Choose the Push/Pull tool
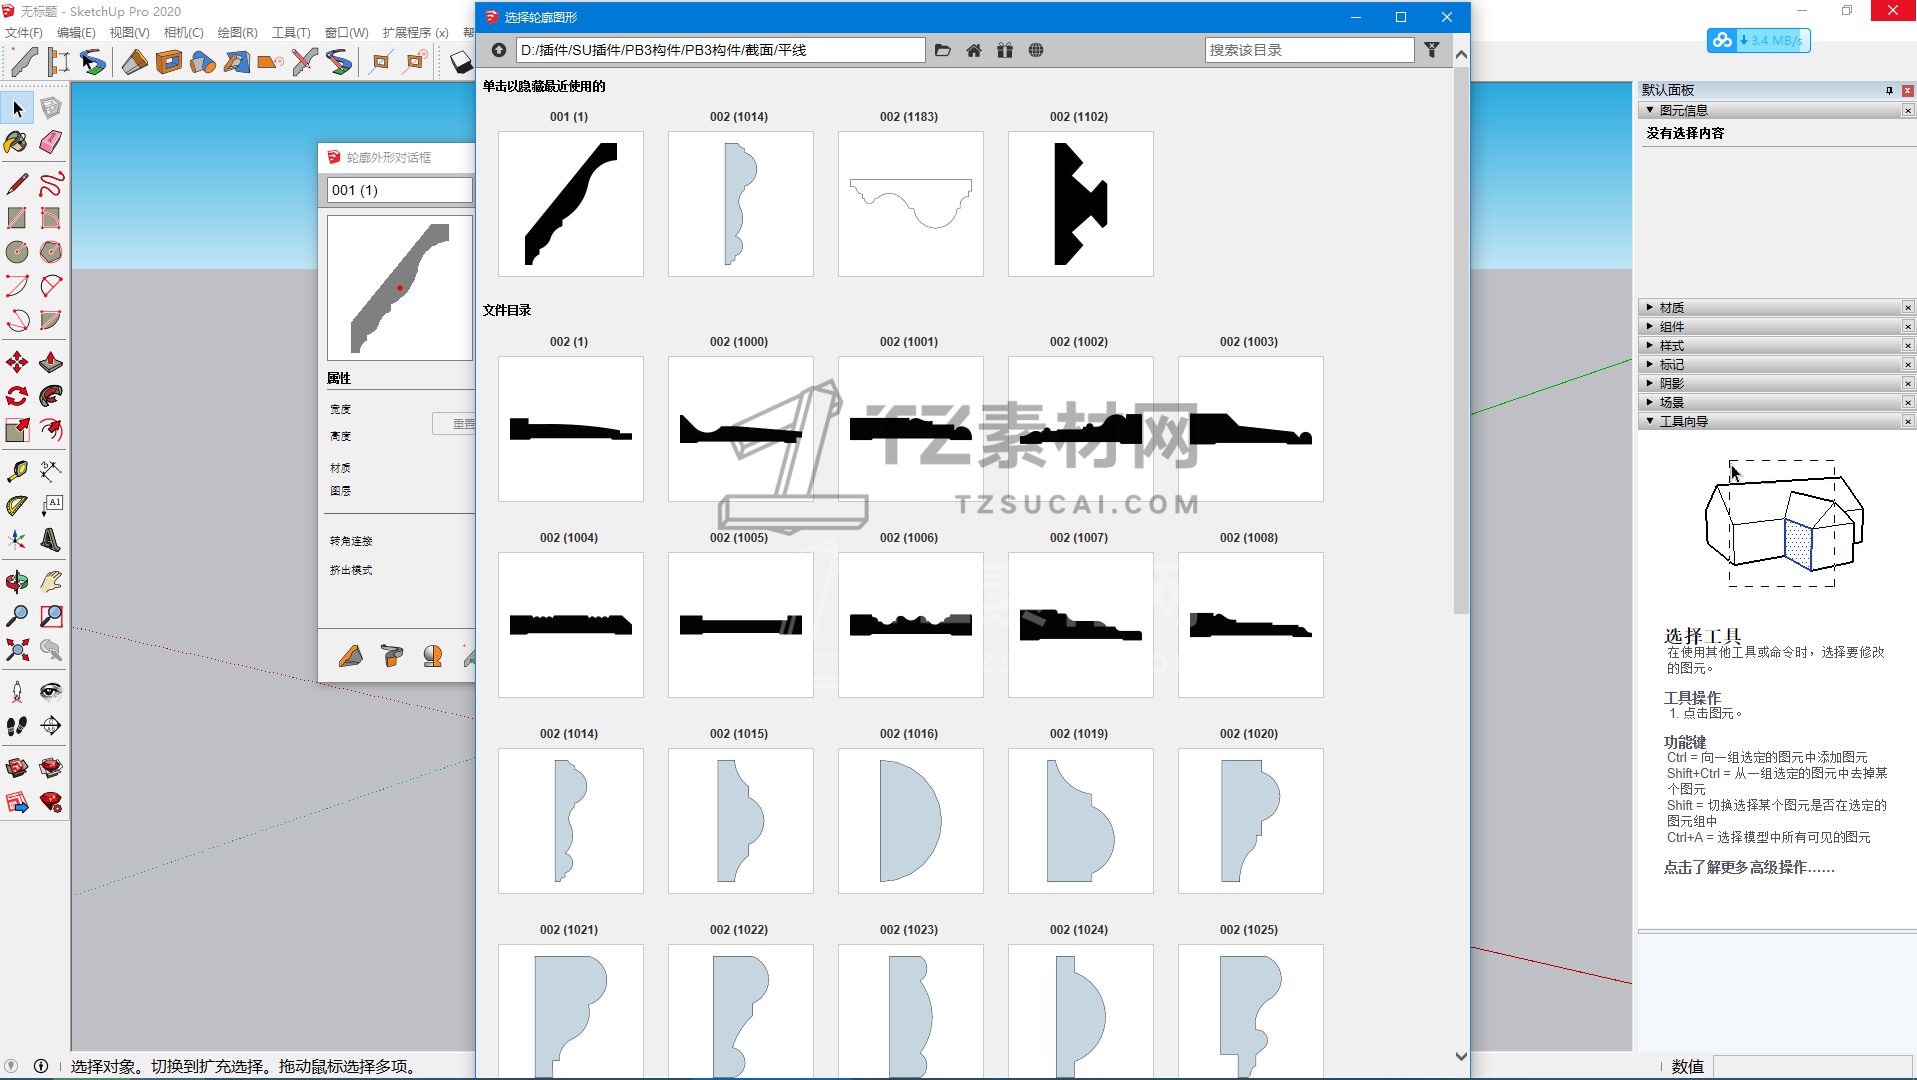This screenshot has width=1917, height=1080. (51, 362)
